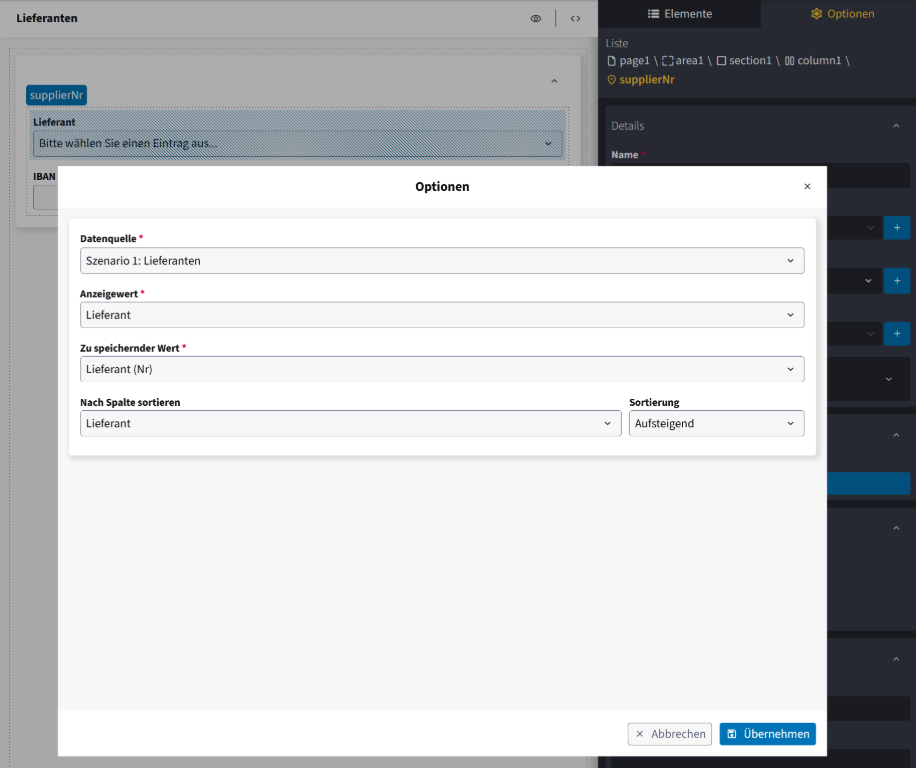Image resolution: width=916 pixels, height=768 pixels.
Task: Close the Optionen dialog
Action: (x=807, y=186)
